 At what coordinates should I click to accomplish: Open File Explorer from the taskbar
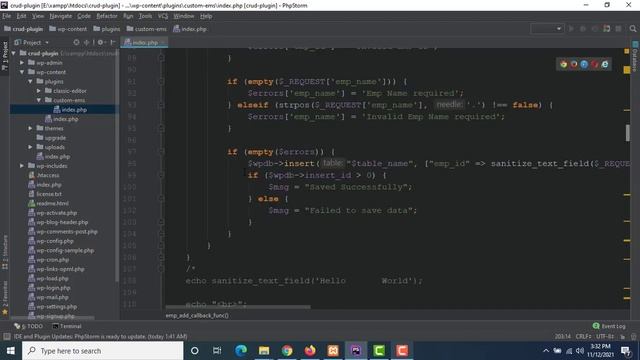(x=264, y=351)
